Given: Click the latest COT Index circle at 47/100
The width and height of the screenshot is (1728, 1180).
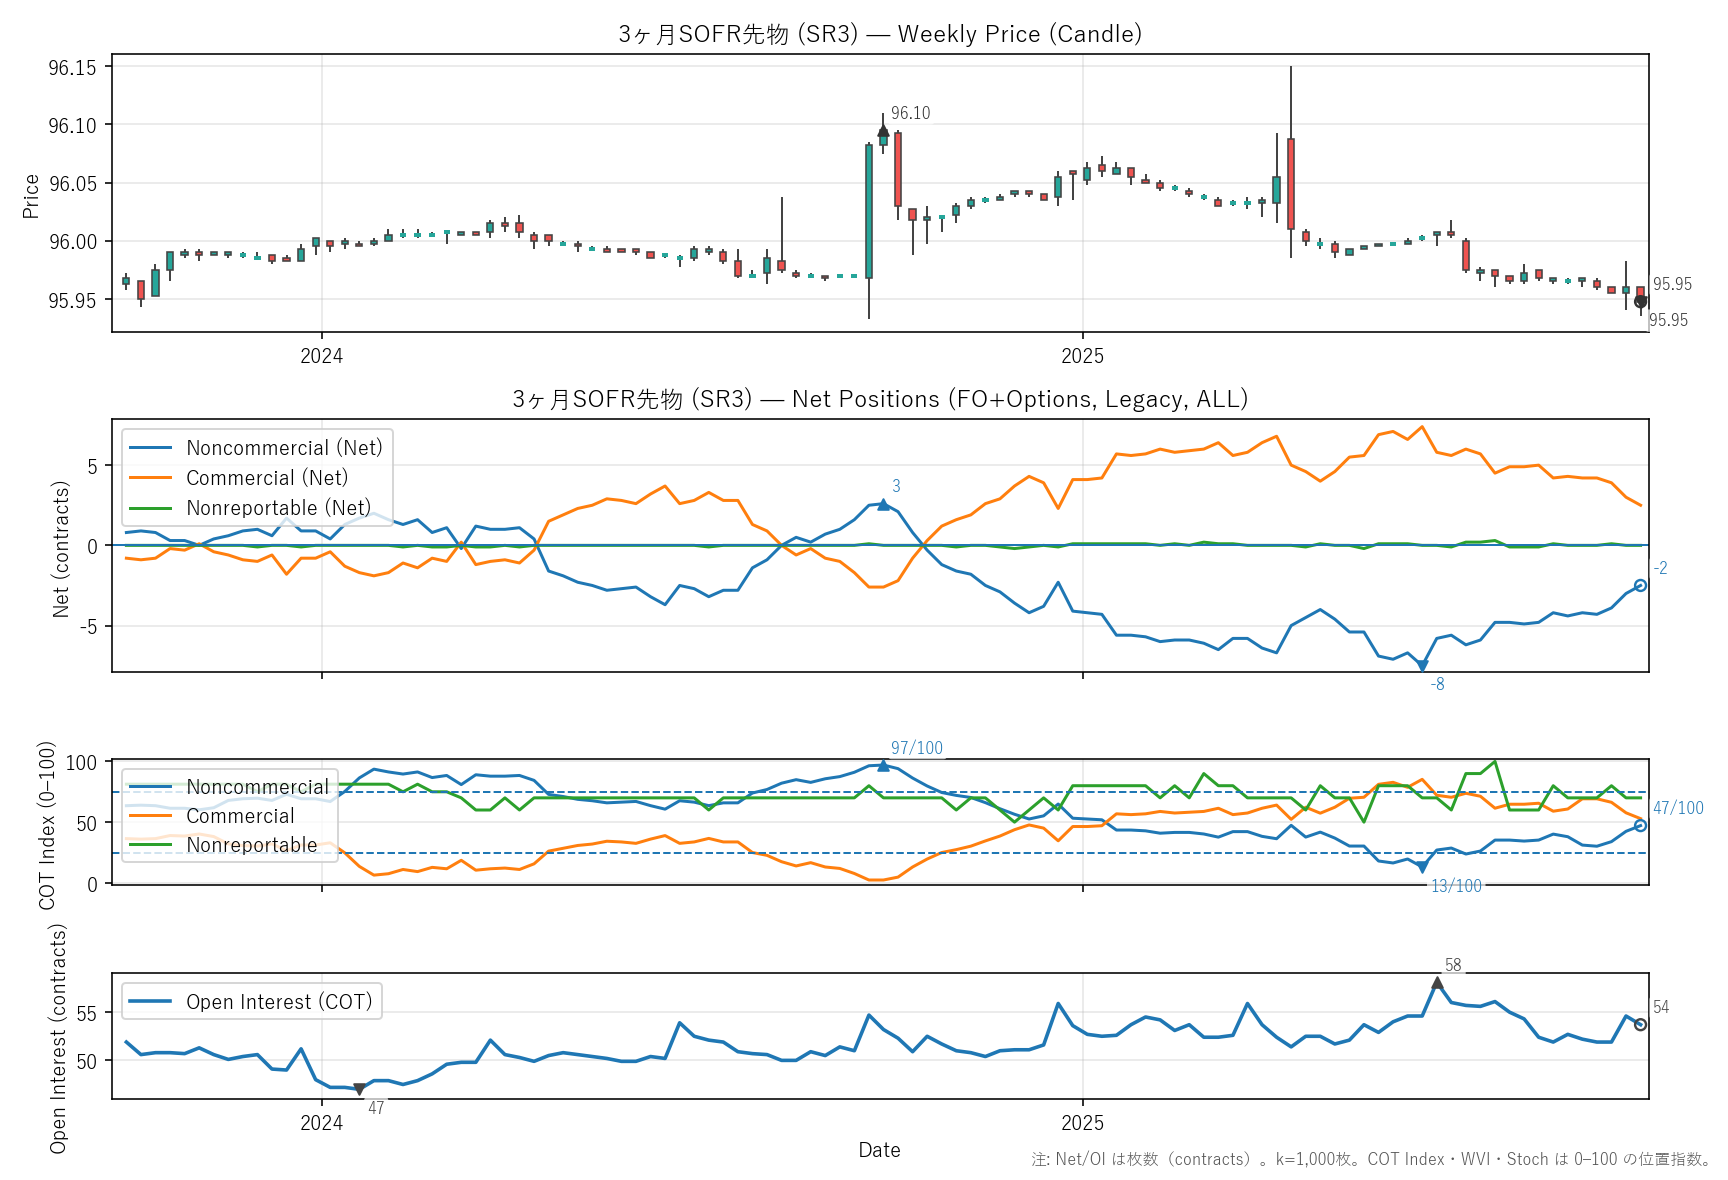Looking at the screenshot, I should coord(1640,826).
